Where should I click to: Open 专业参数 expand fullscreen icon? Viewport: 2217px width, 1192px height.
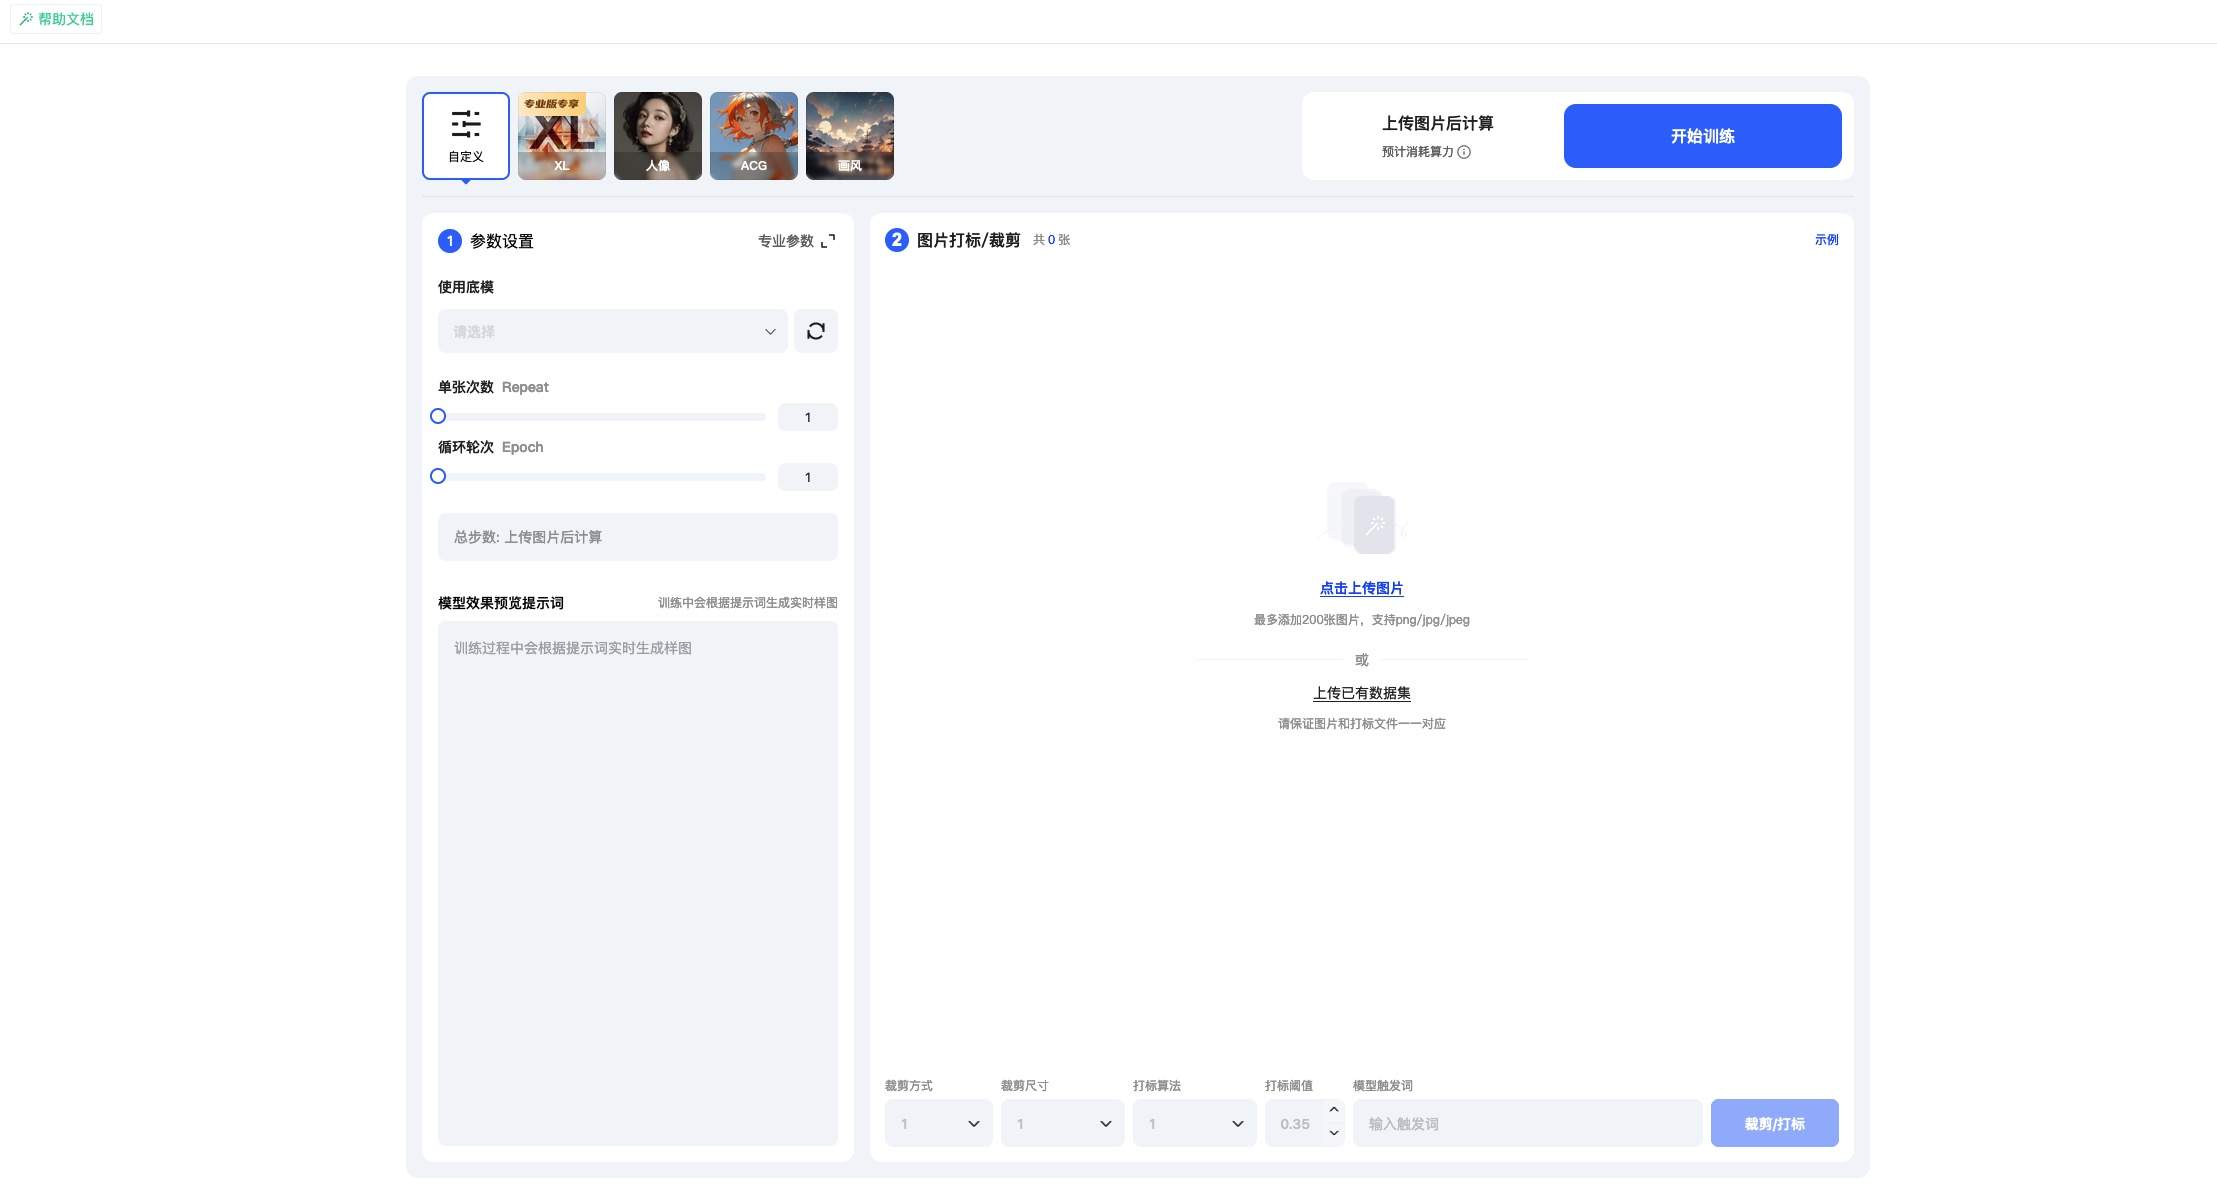828,241
